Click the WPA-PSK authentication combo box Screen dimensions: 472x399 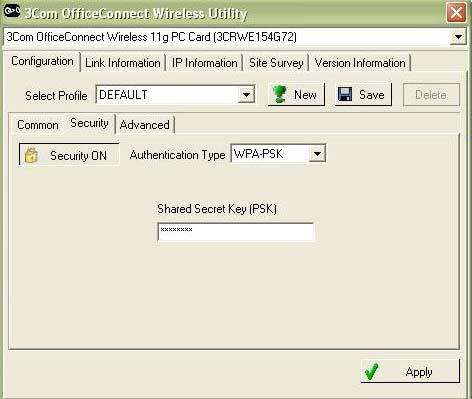tap(278, 154)
